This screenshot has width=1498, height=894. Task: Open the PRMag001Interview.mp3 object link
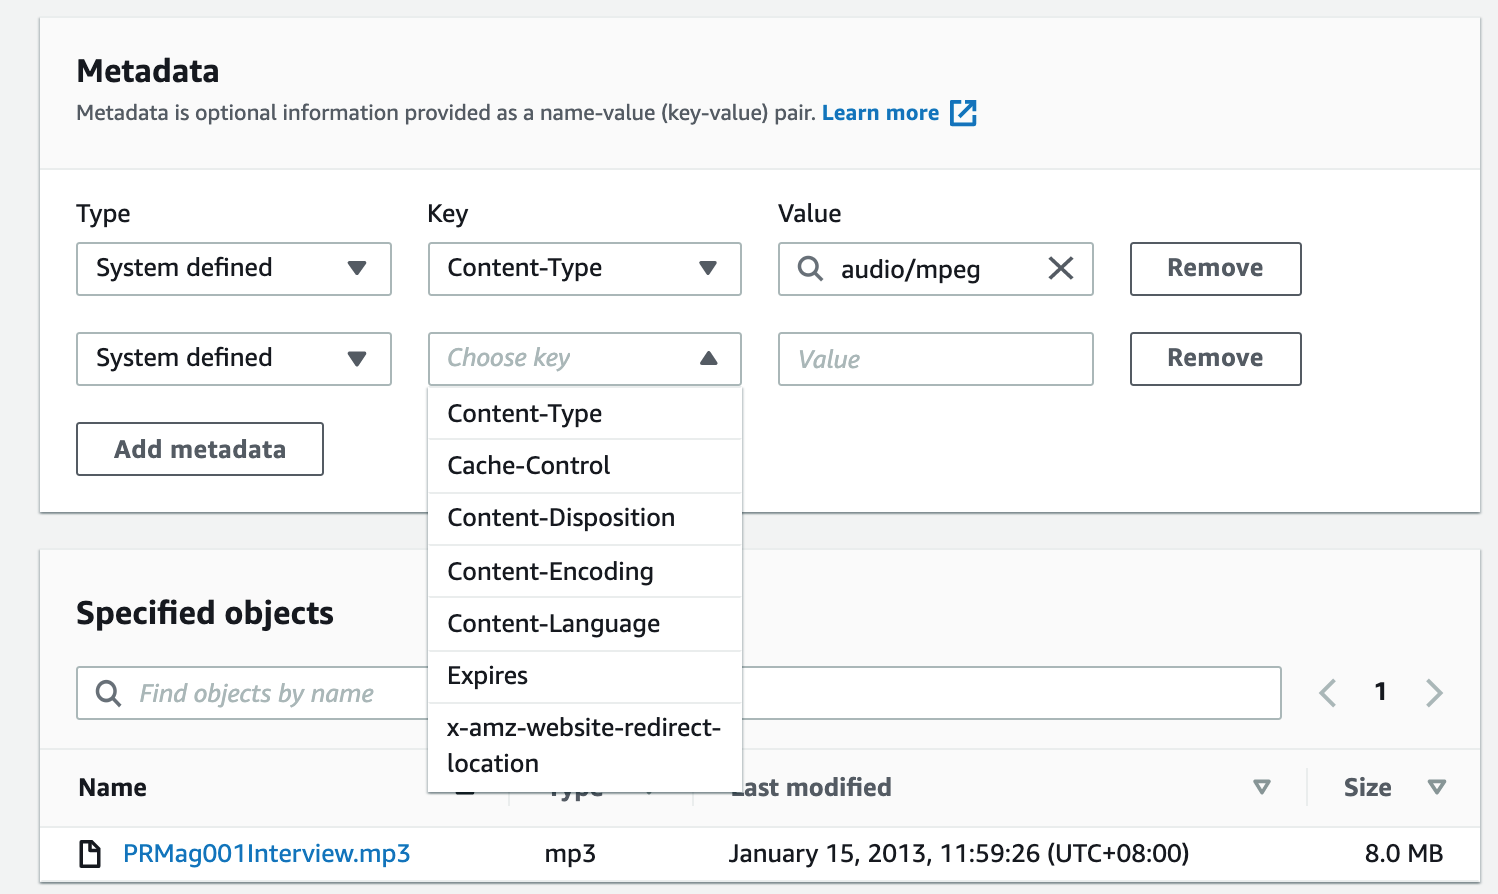[266, 853]
